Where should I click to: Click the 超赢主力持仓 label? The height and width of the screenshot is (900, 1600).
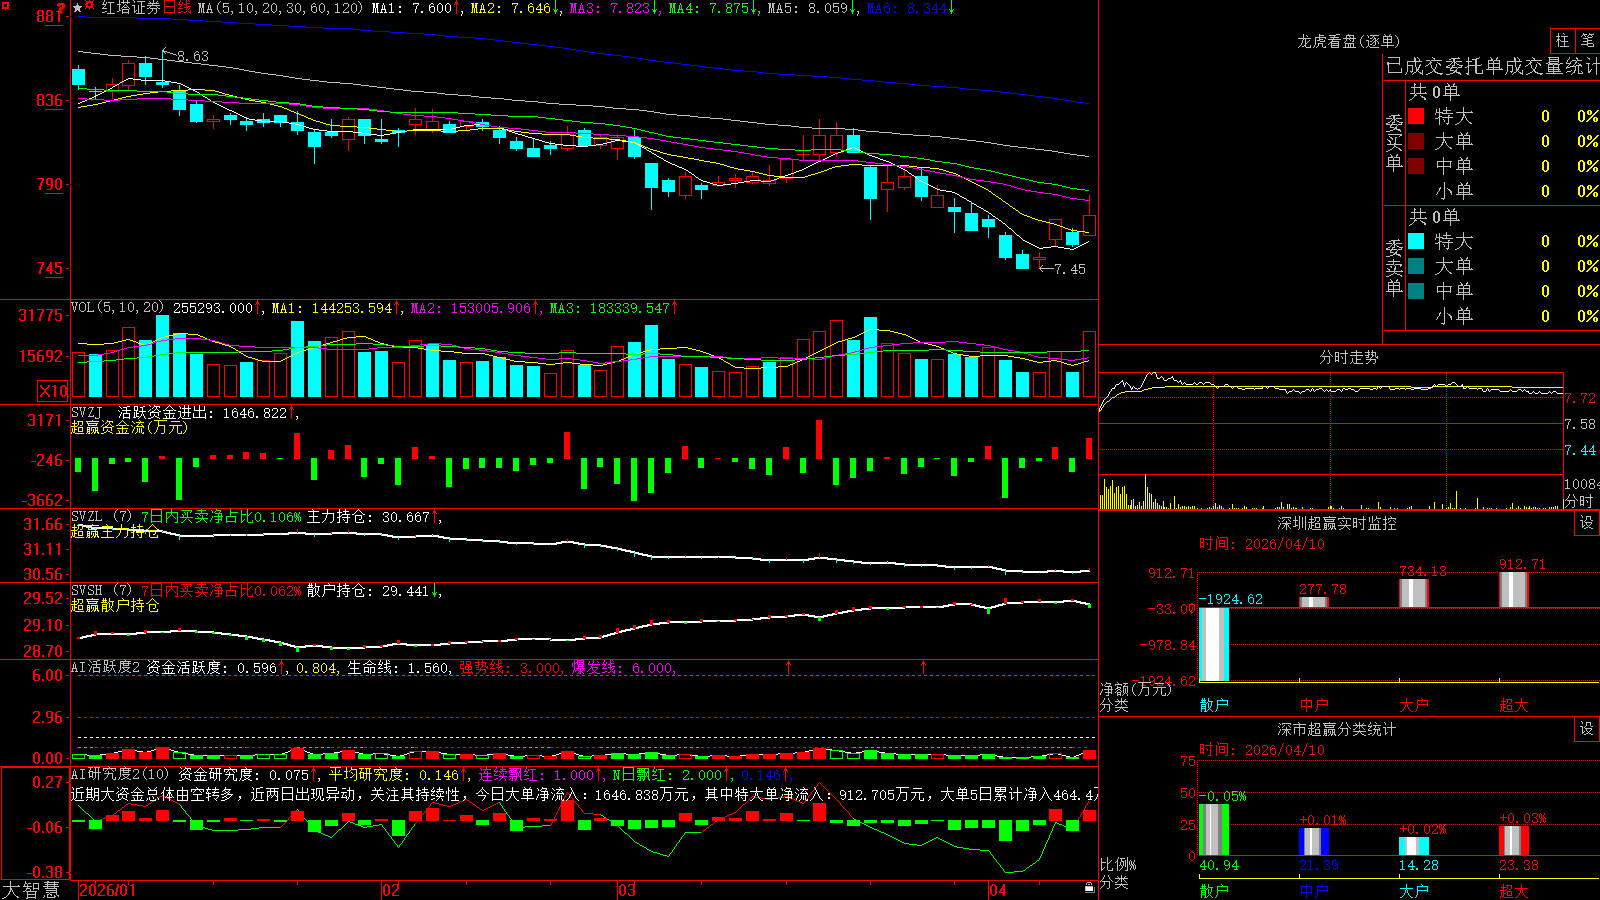click(x=115, y=531)
